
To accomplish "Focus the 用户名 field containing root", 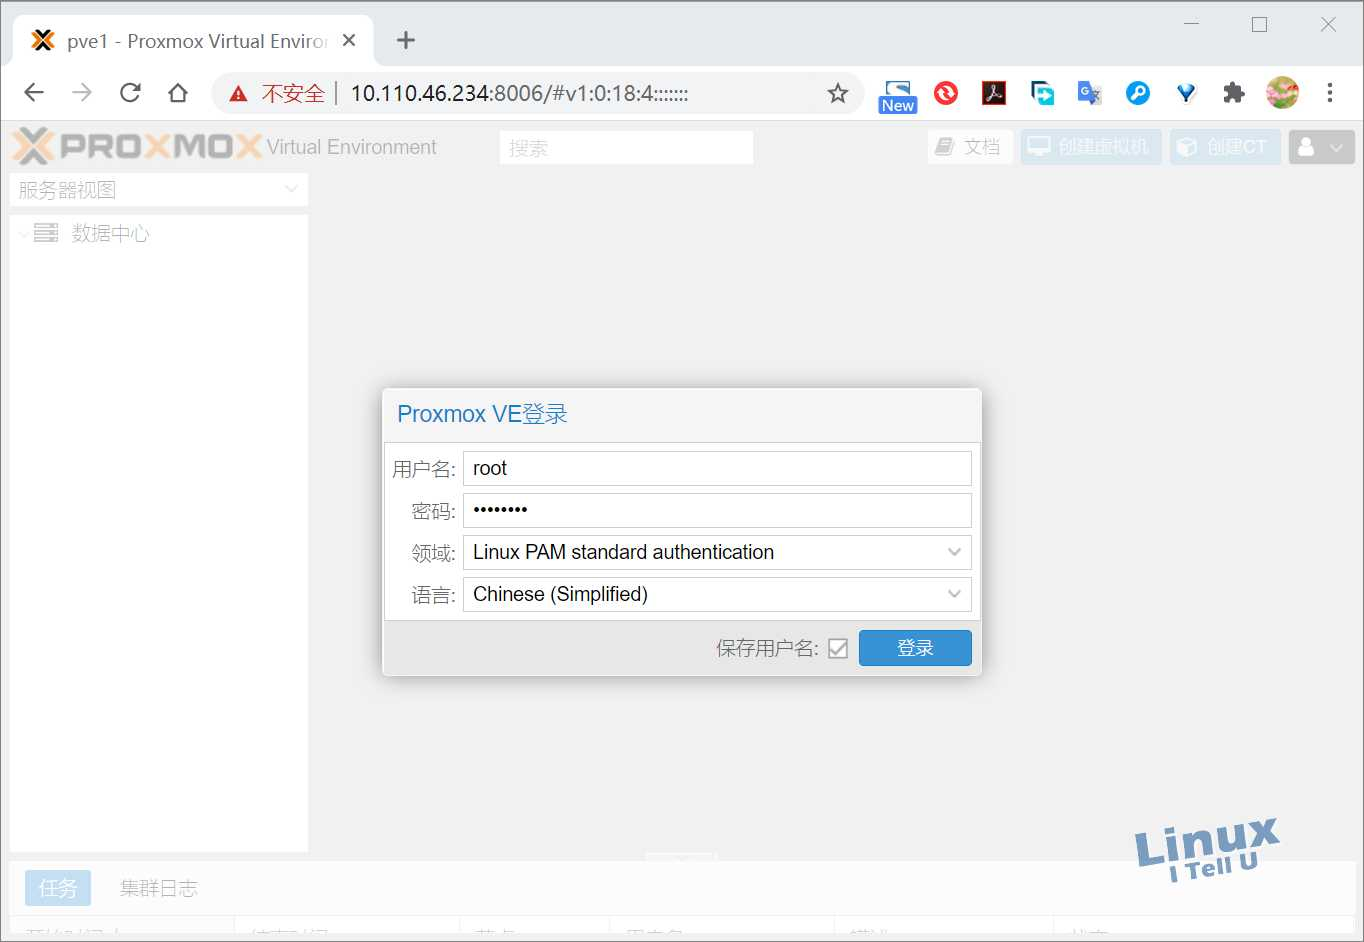I will (717, 468).
